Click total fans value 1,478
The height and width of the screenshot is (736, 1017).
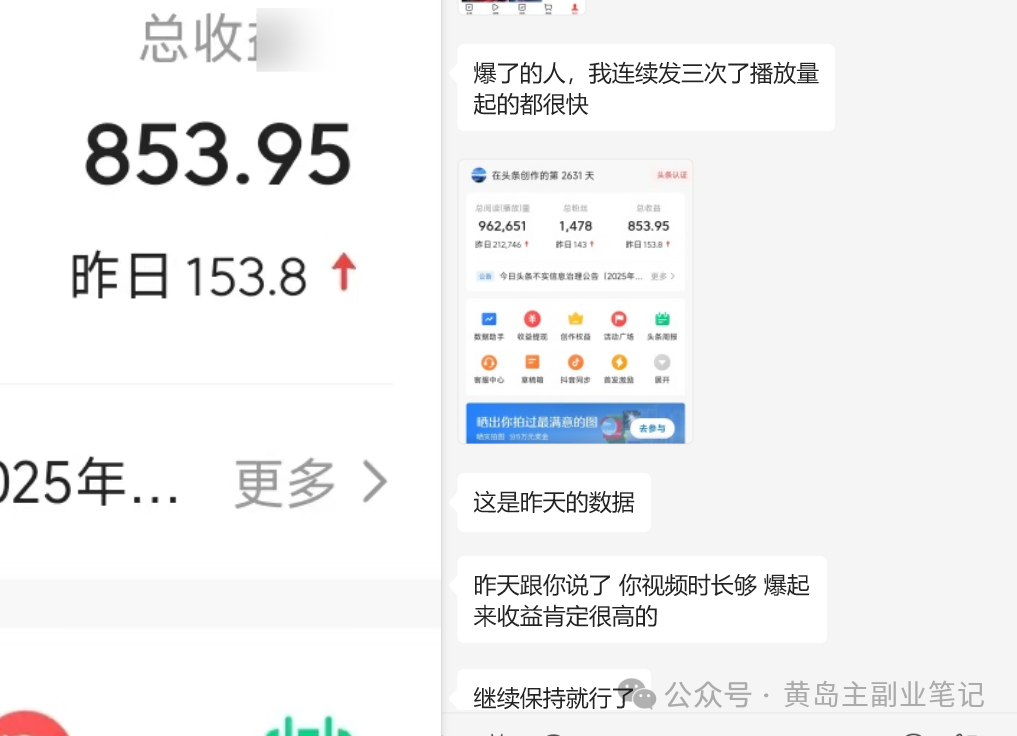coord(575,226)
